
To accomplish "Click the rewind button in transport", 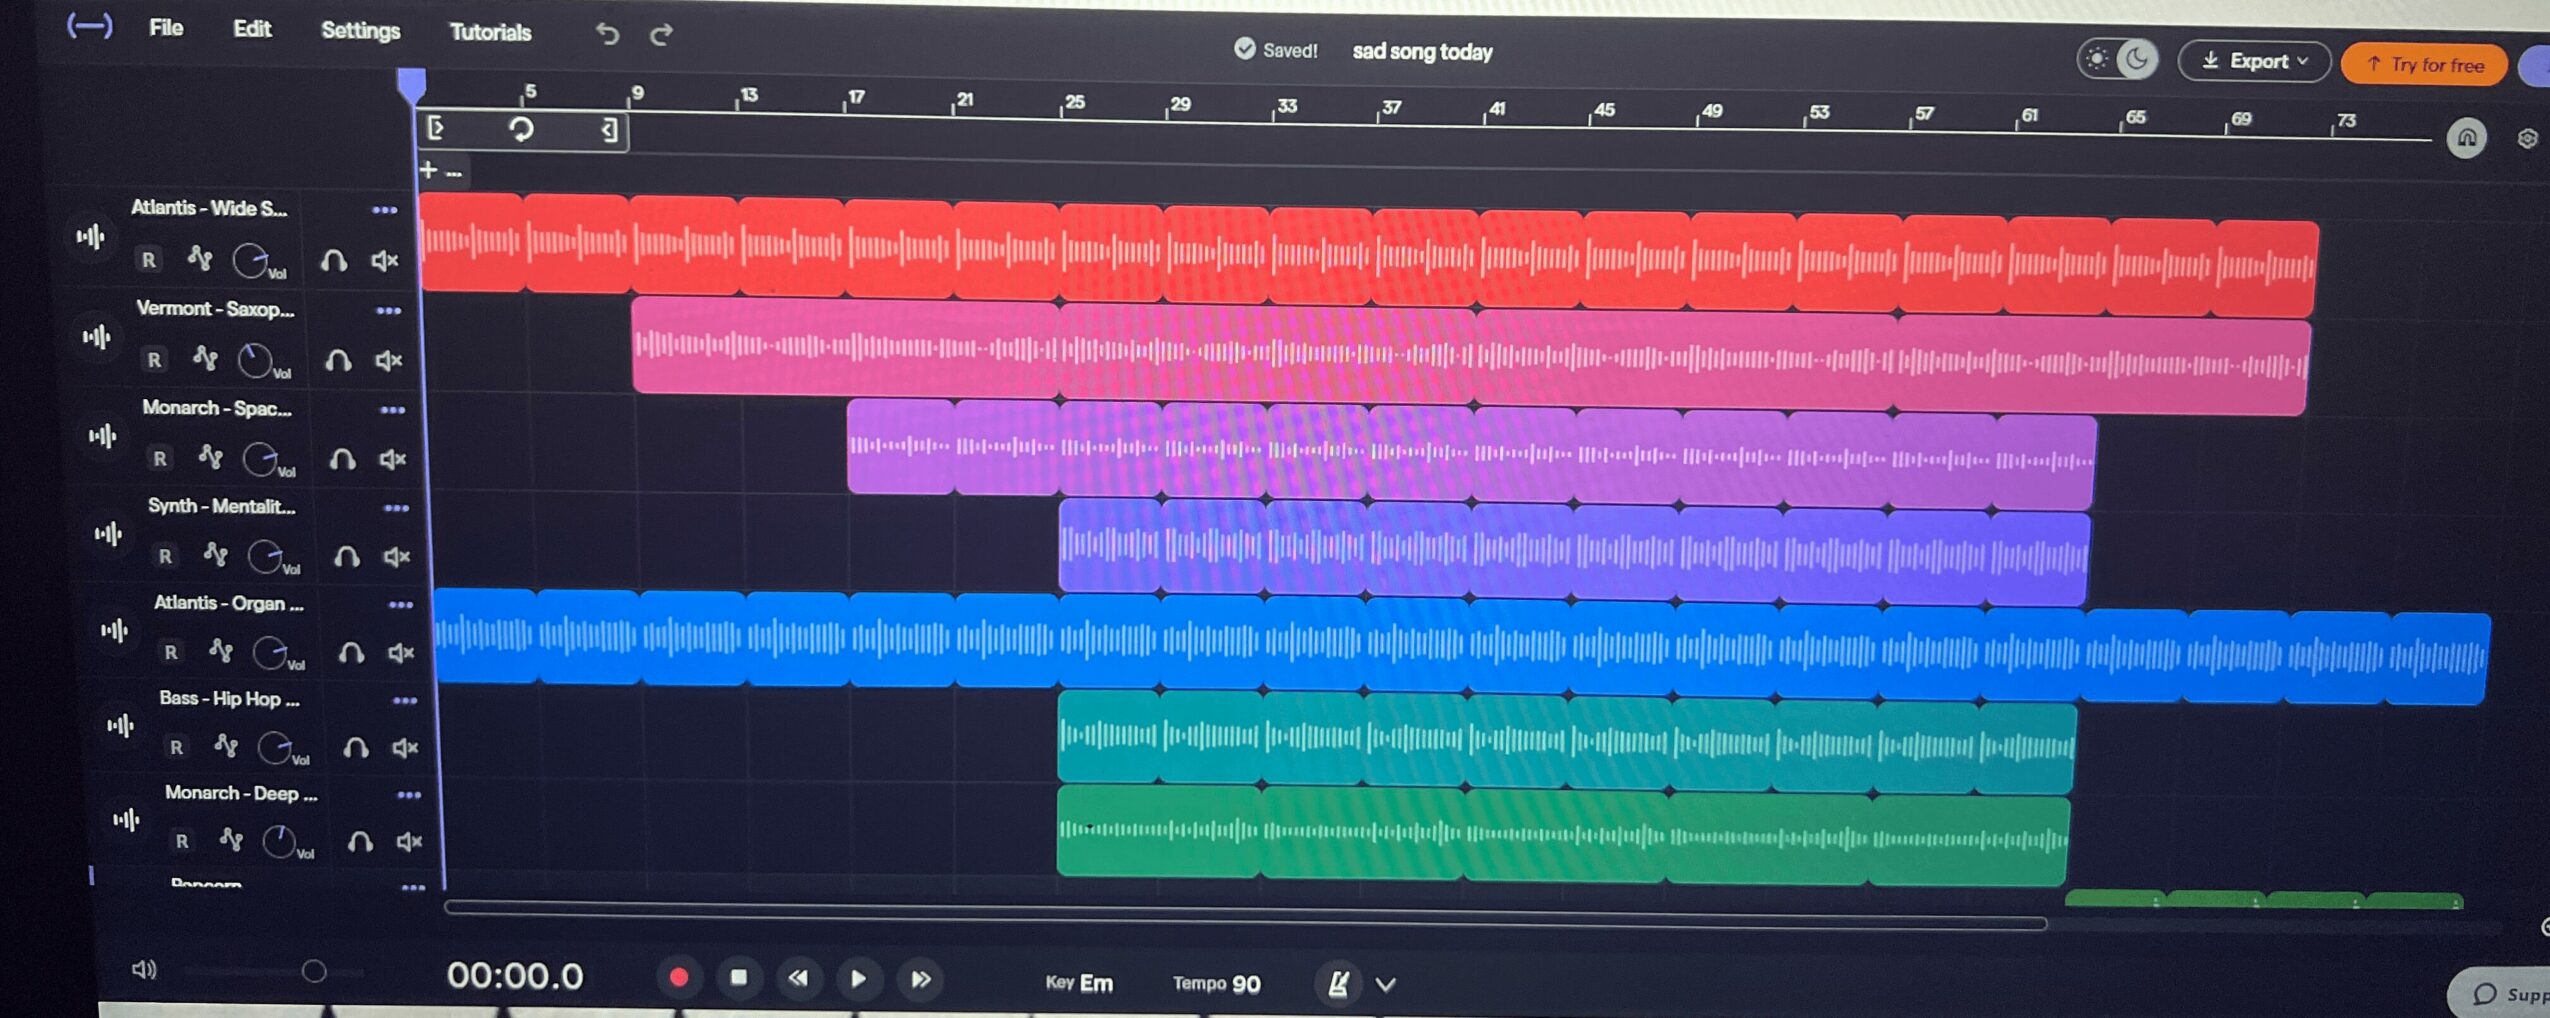I will 798,978.
